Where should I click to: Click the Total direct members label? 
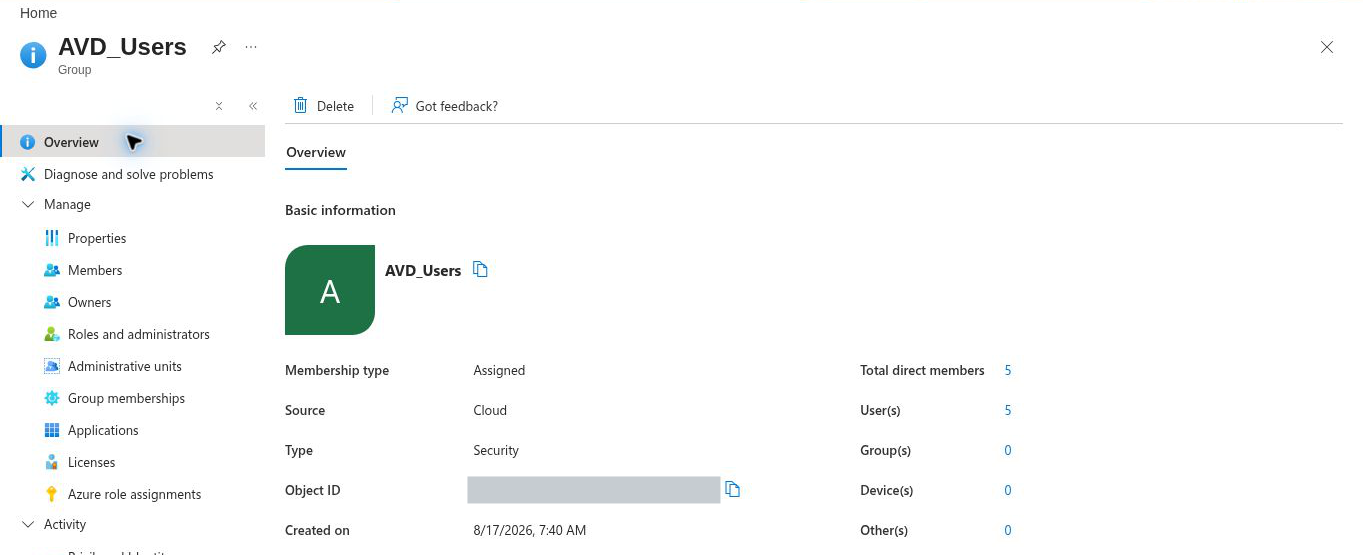pyautogui.click(x=922, y=370)
